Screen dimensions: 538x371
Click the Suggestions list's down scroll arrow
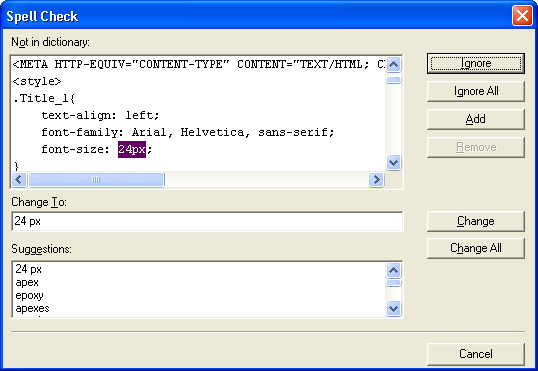pyautogui.click(x=393, y=309)
